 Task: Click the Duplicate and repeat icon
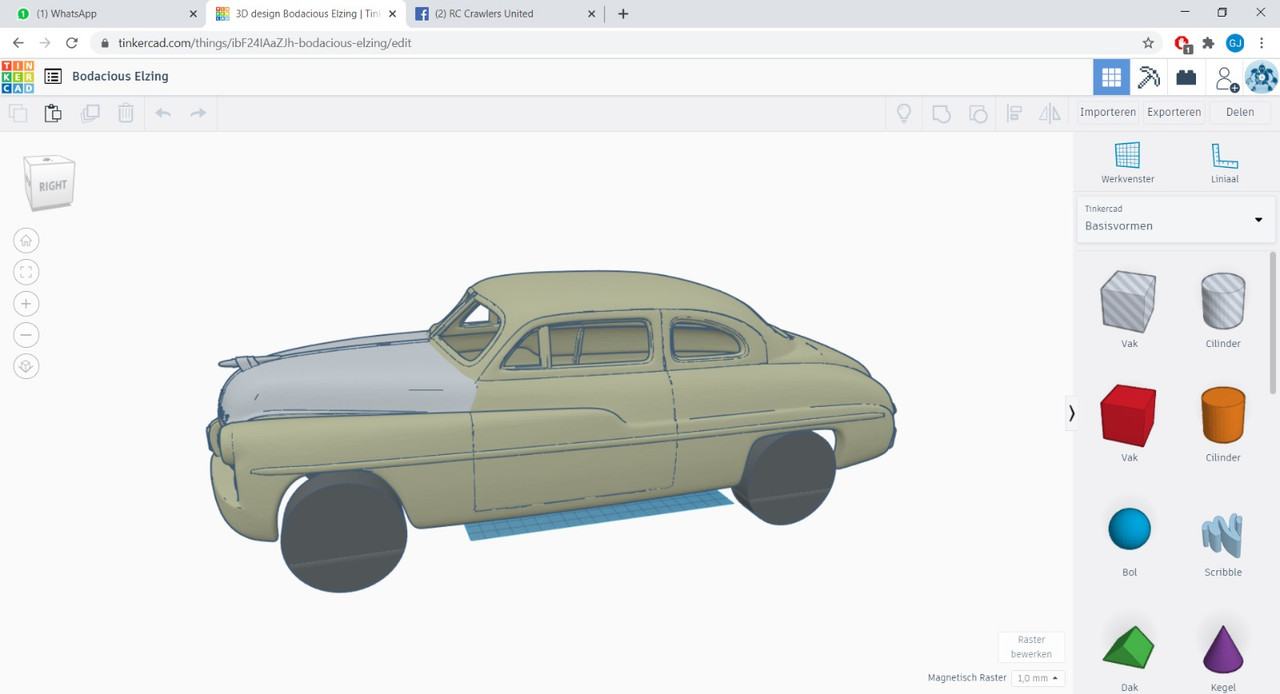90,113
